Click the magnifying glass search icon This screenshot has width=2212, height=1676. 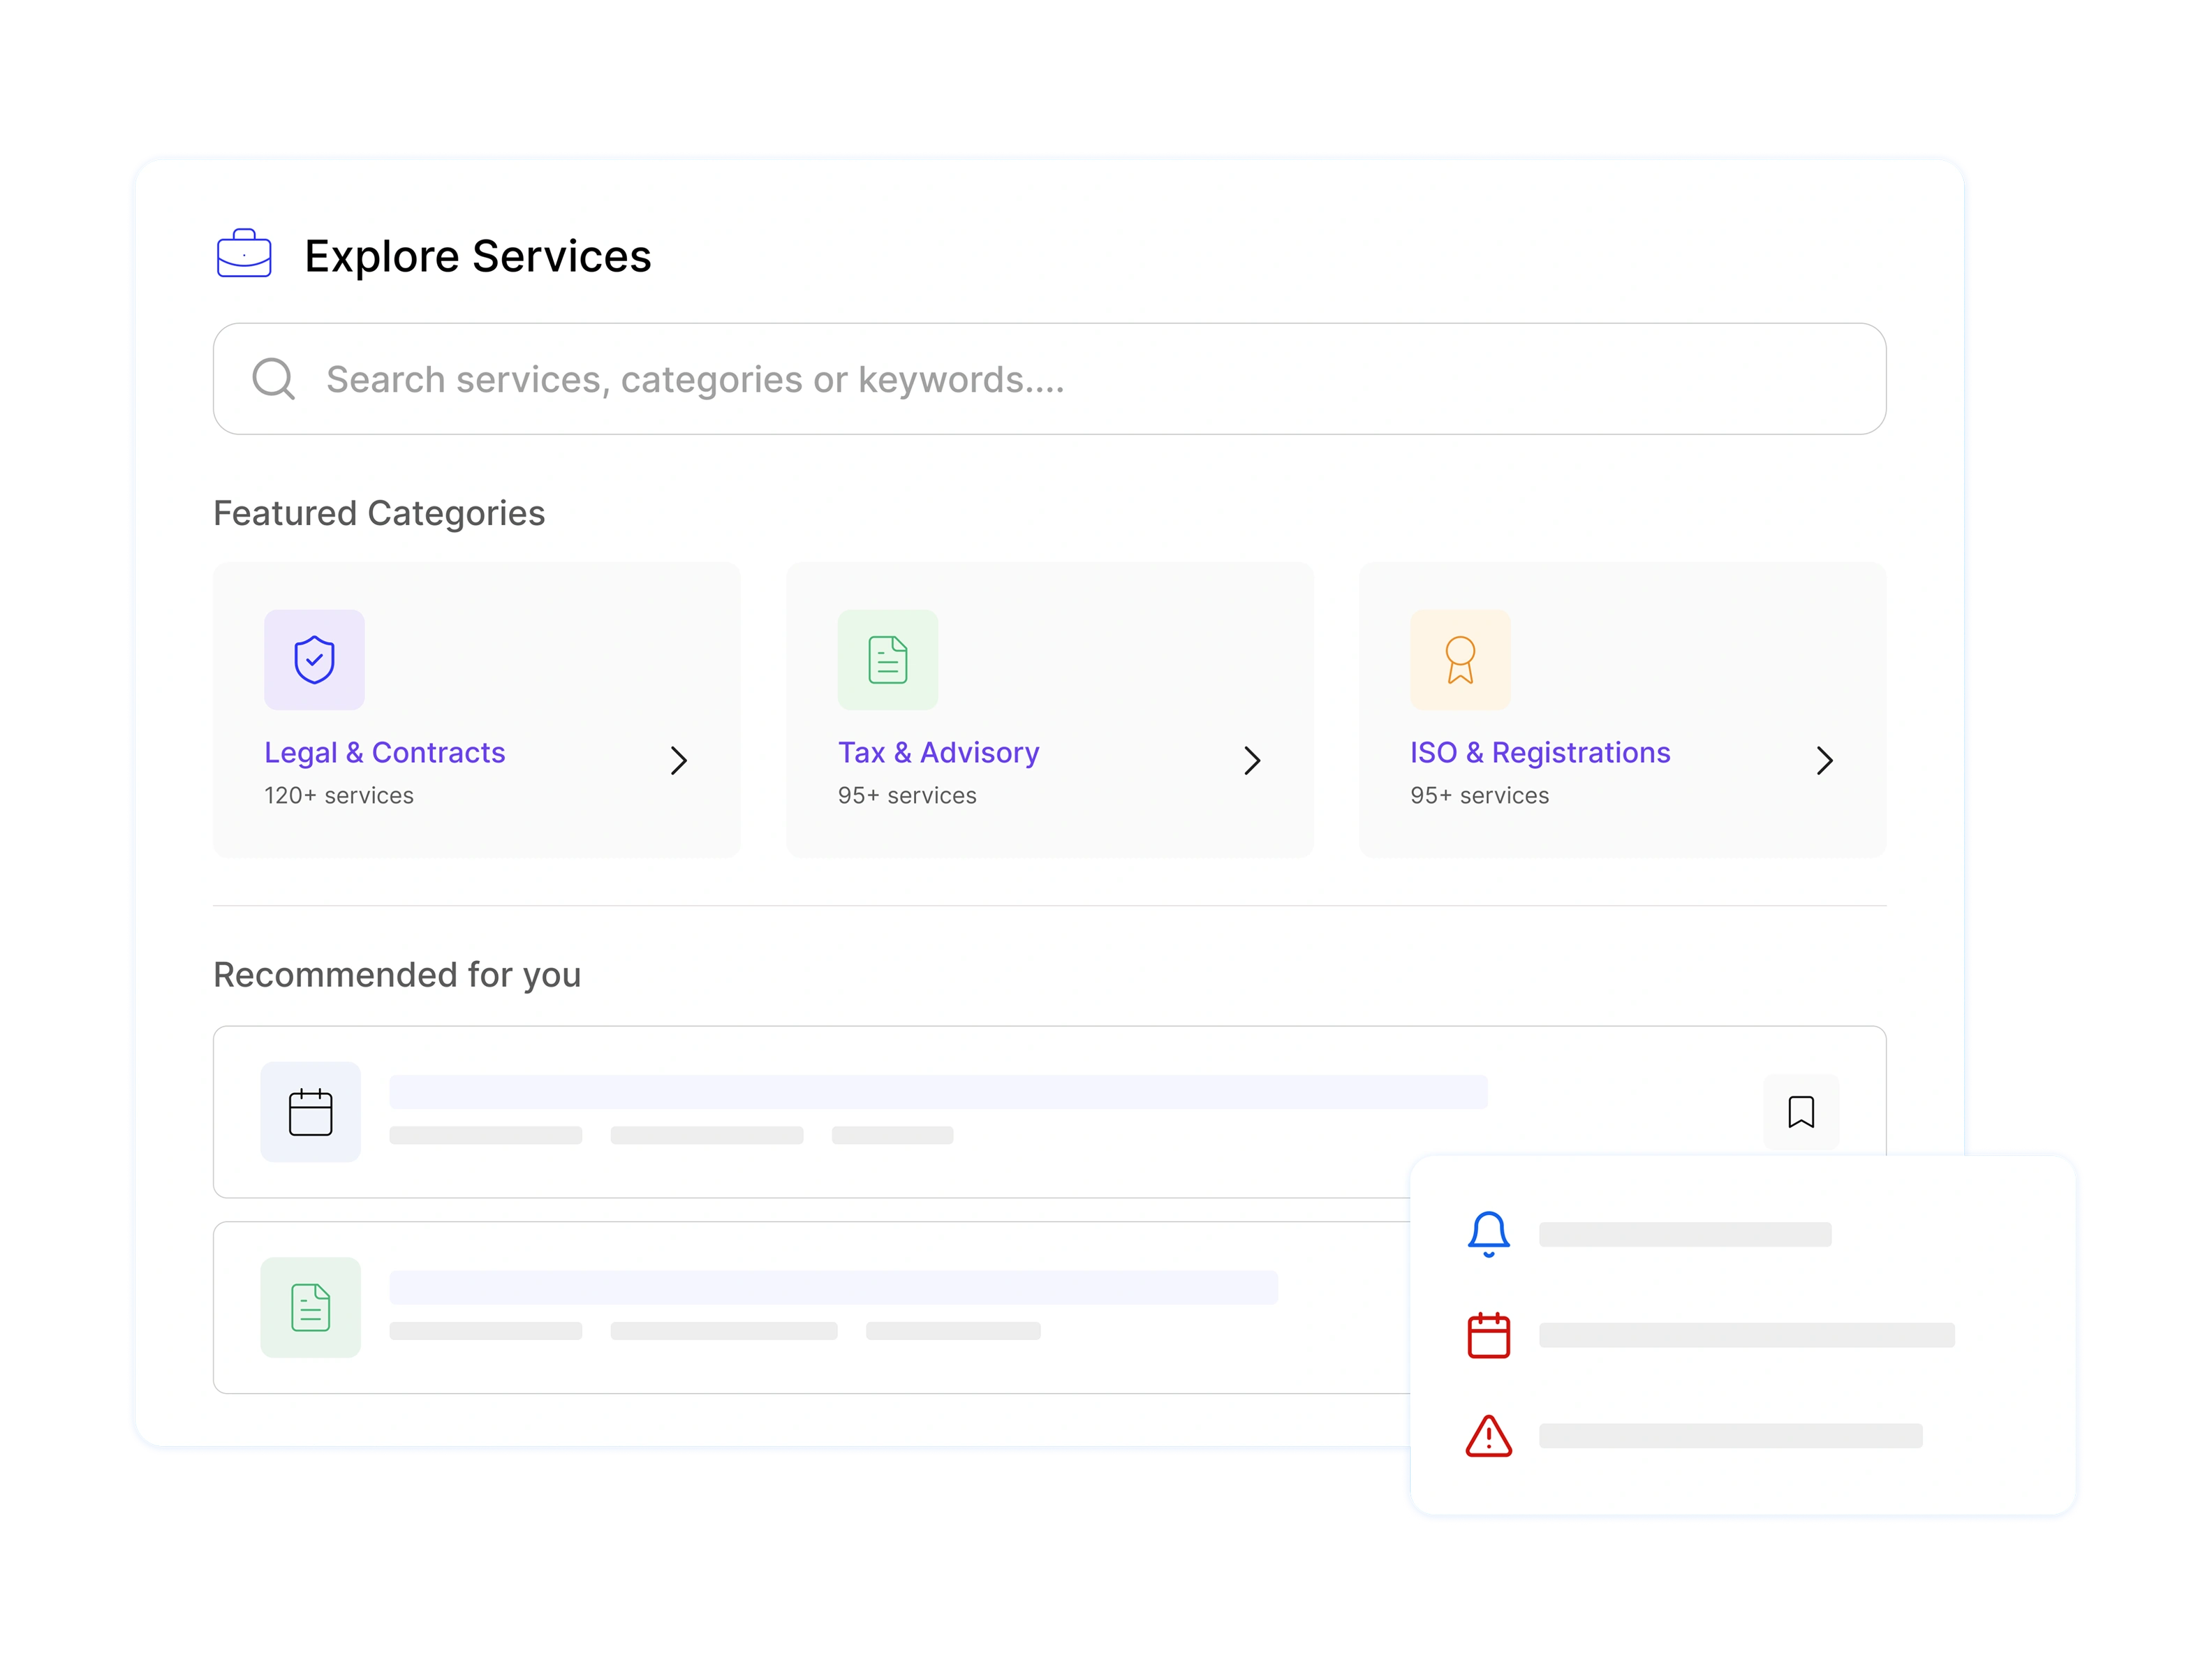coord(273,379)
